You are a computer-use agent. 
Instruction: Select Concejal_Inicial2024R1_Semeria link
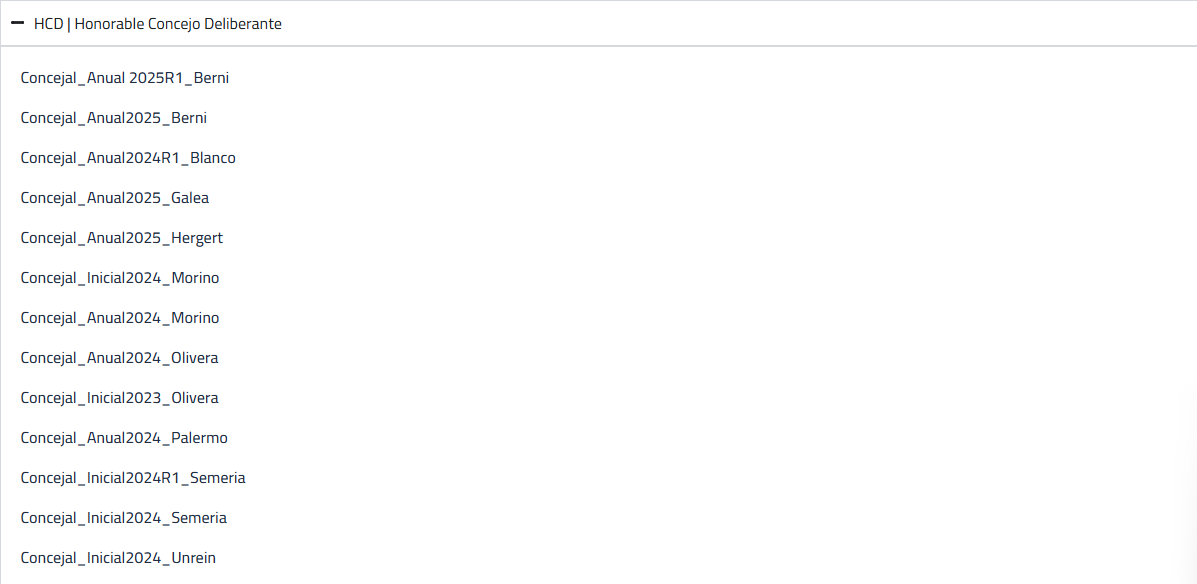click(133, 478)
